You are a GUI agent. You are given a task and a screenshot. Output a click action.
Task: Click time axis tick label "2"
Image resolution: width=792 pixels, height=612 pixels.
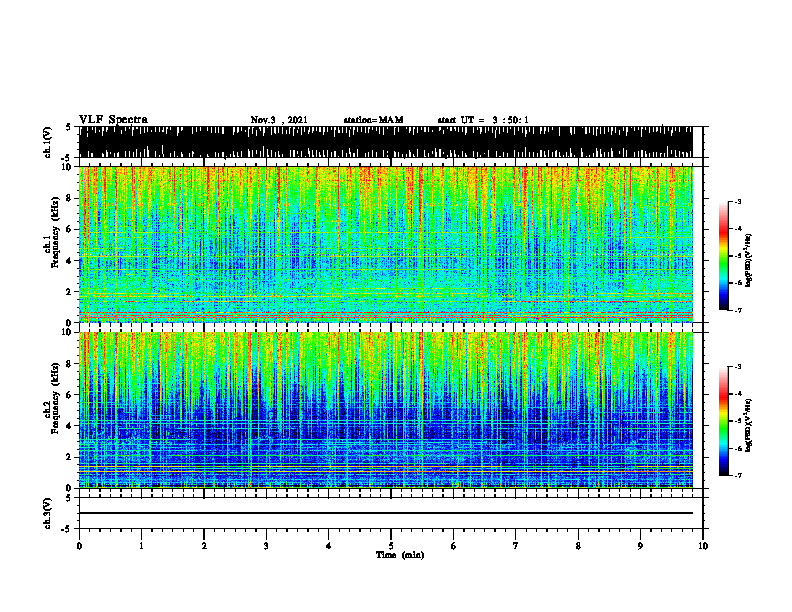204,546
